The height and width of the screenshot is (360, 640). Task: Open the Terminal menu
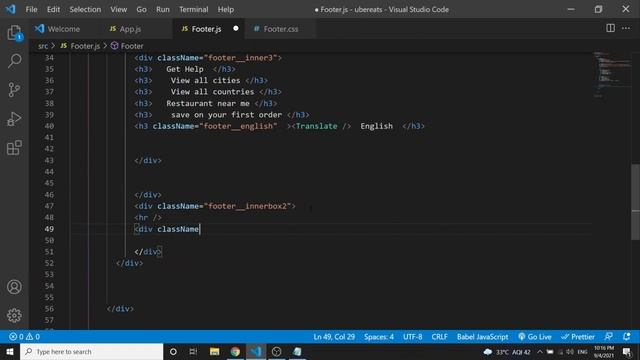pos(193,9)
